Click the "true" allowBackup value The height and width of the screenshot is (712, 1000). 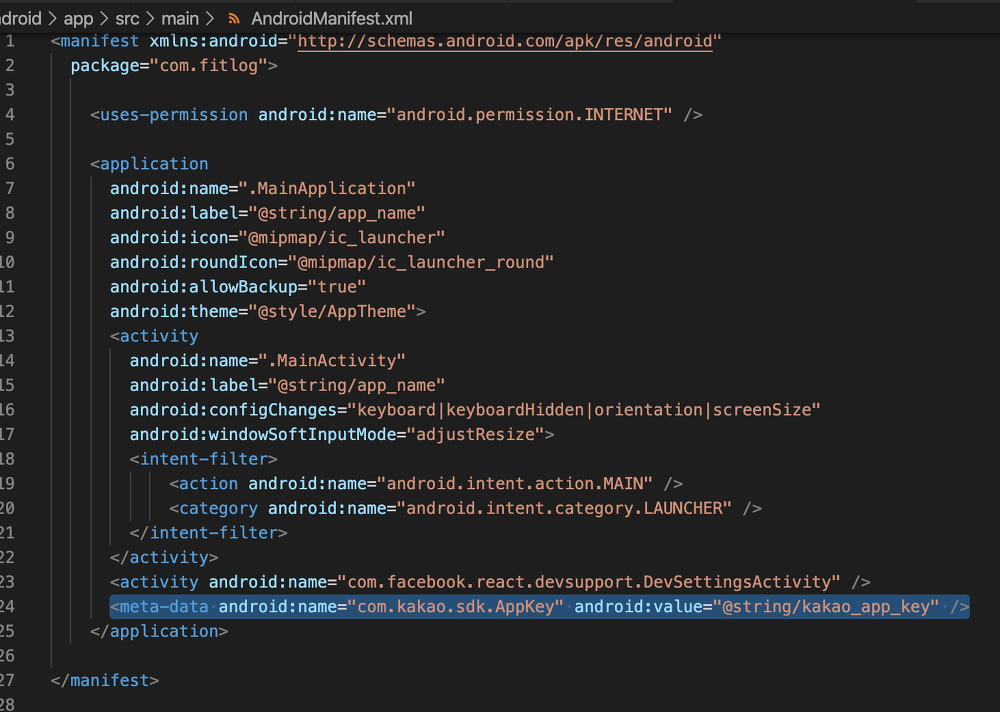(x=337, y=287)
